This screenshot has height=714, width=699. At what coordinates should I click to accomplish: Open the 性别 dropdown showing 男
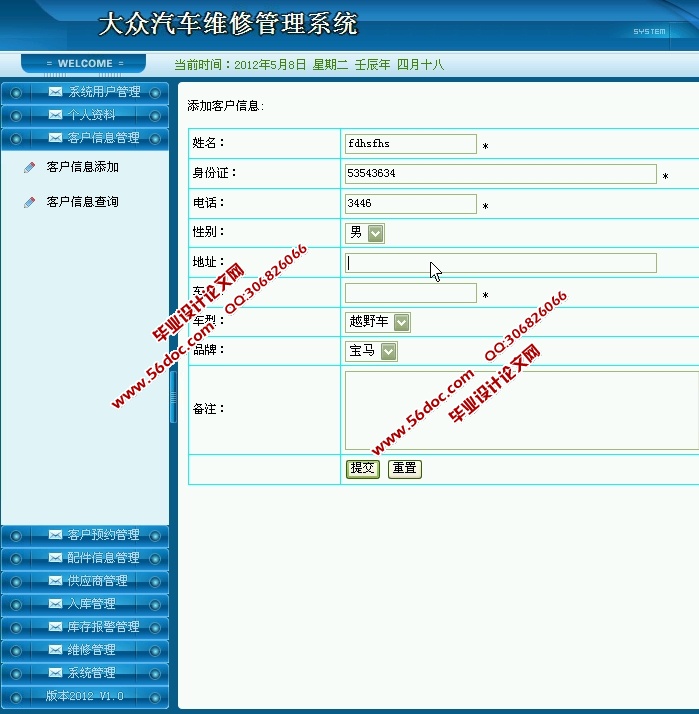point(365,233)
